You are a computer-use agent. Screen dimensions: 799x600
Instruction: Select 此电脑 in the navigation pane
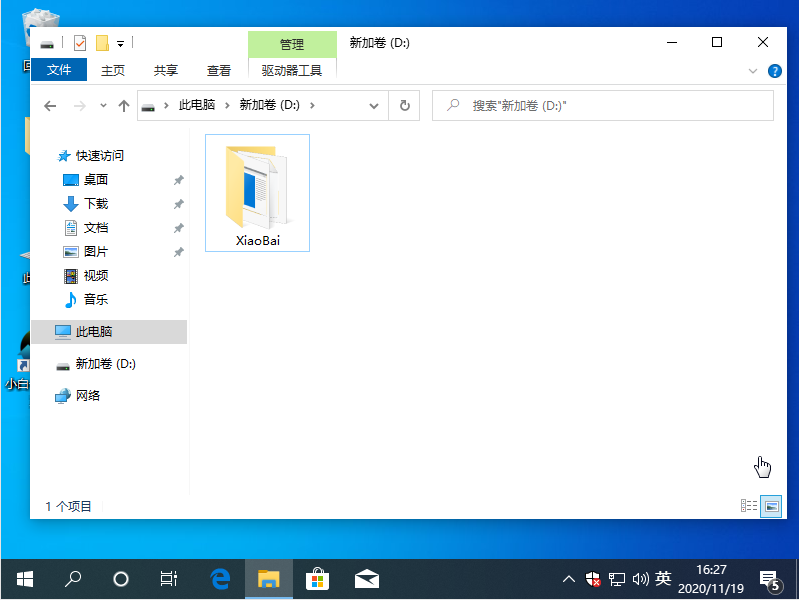(x=94, y=332)
